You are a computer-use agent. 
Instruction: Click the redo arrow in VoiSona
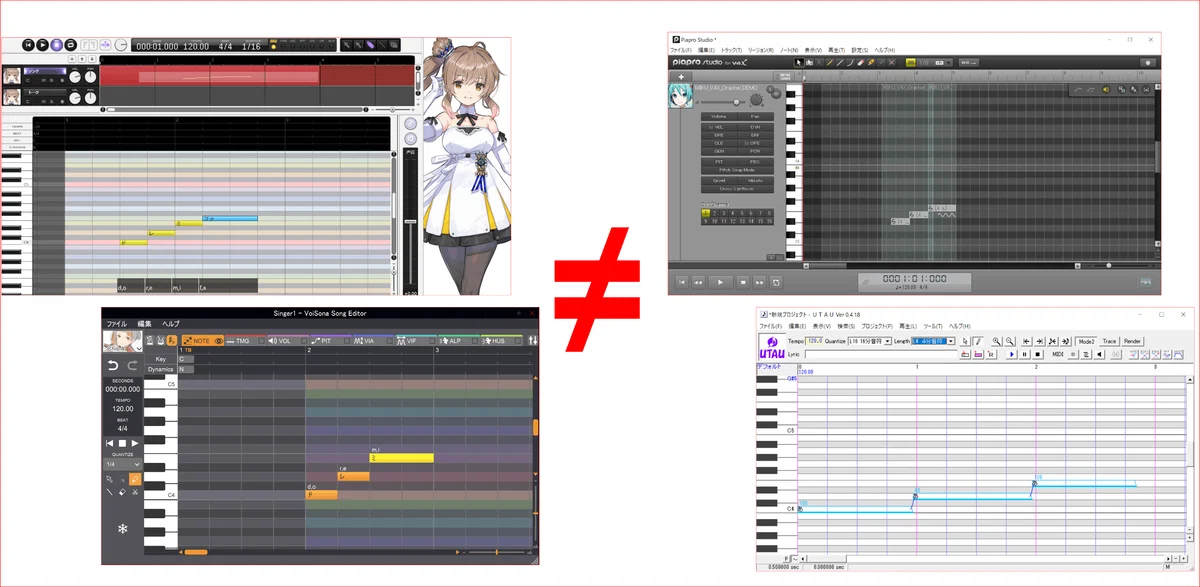tap(133, 366)
